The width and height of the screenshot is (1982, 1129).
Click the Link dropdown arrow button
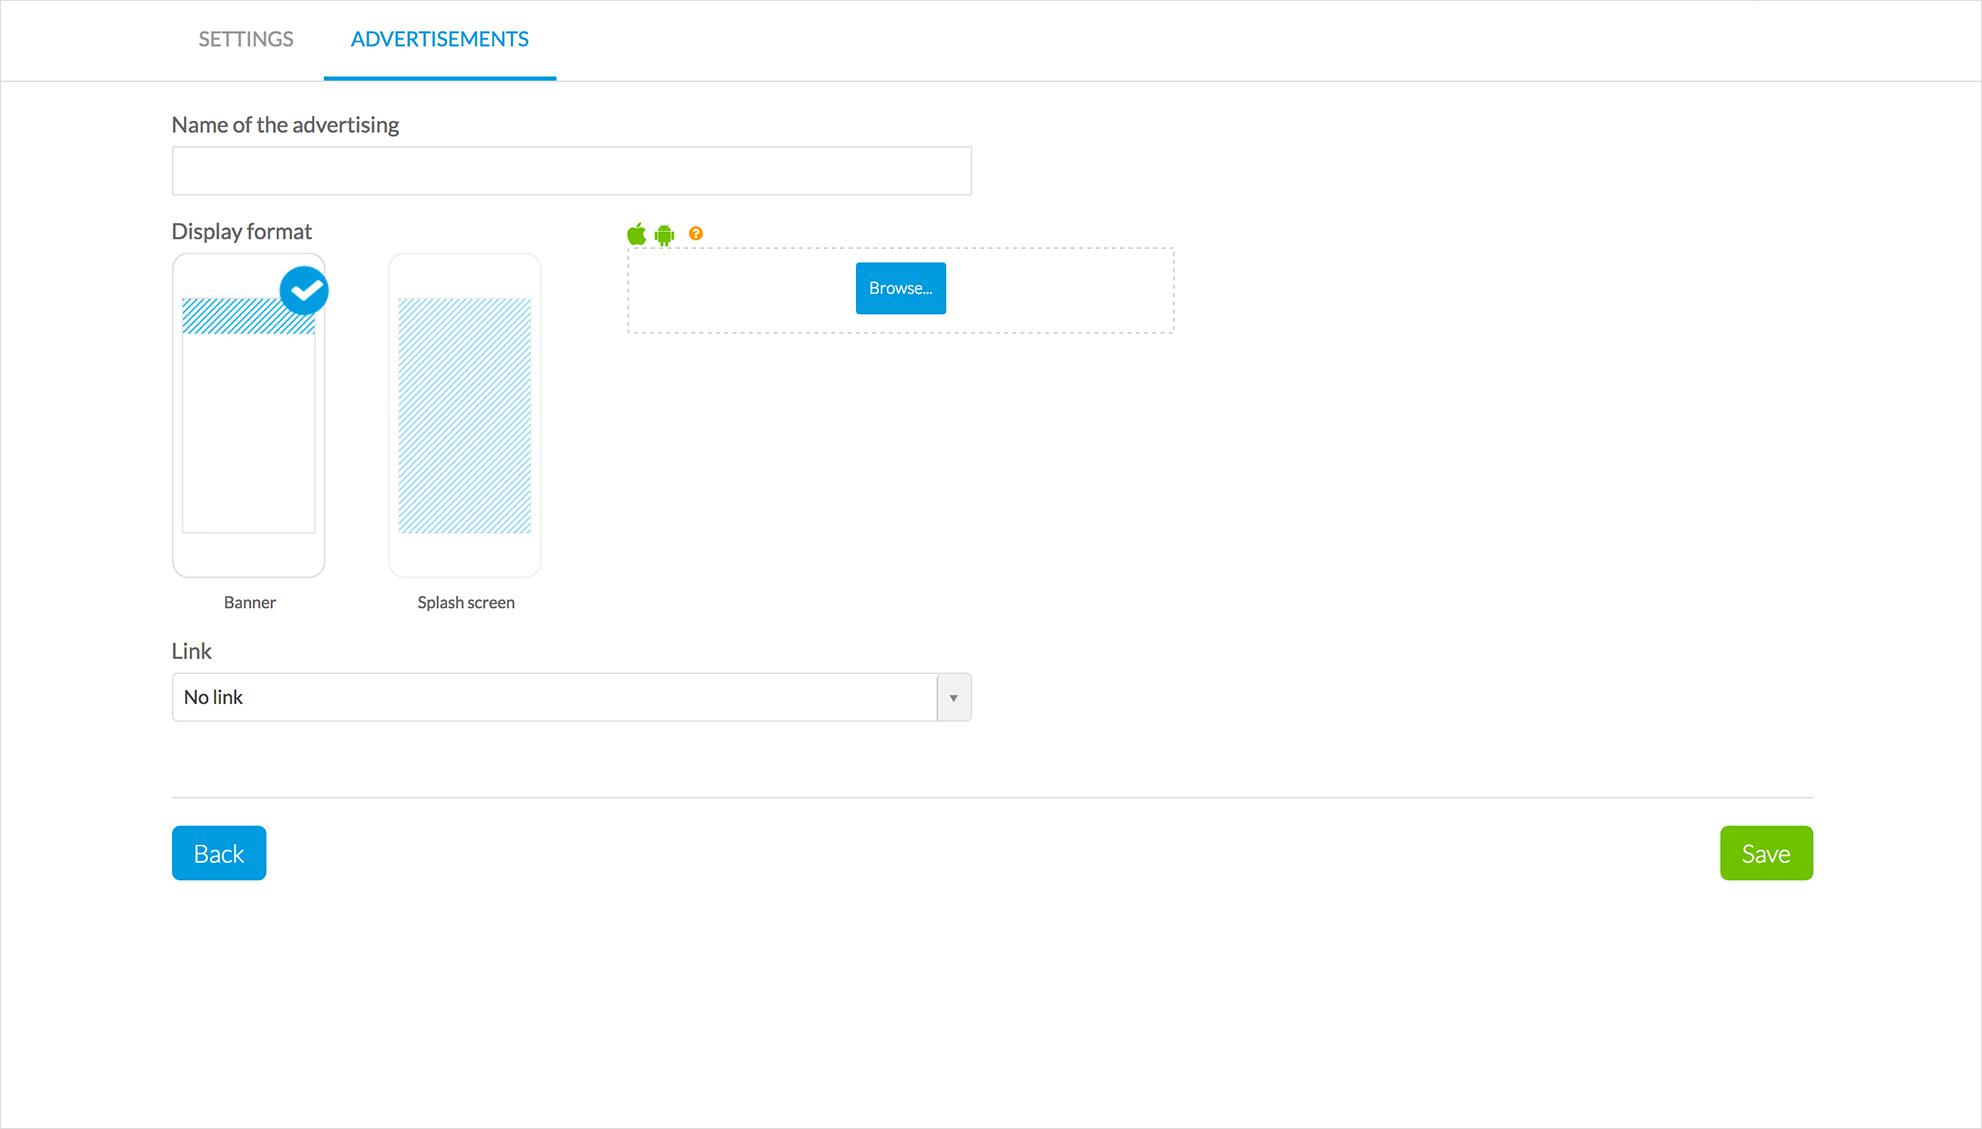click(954, 697)
